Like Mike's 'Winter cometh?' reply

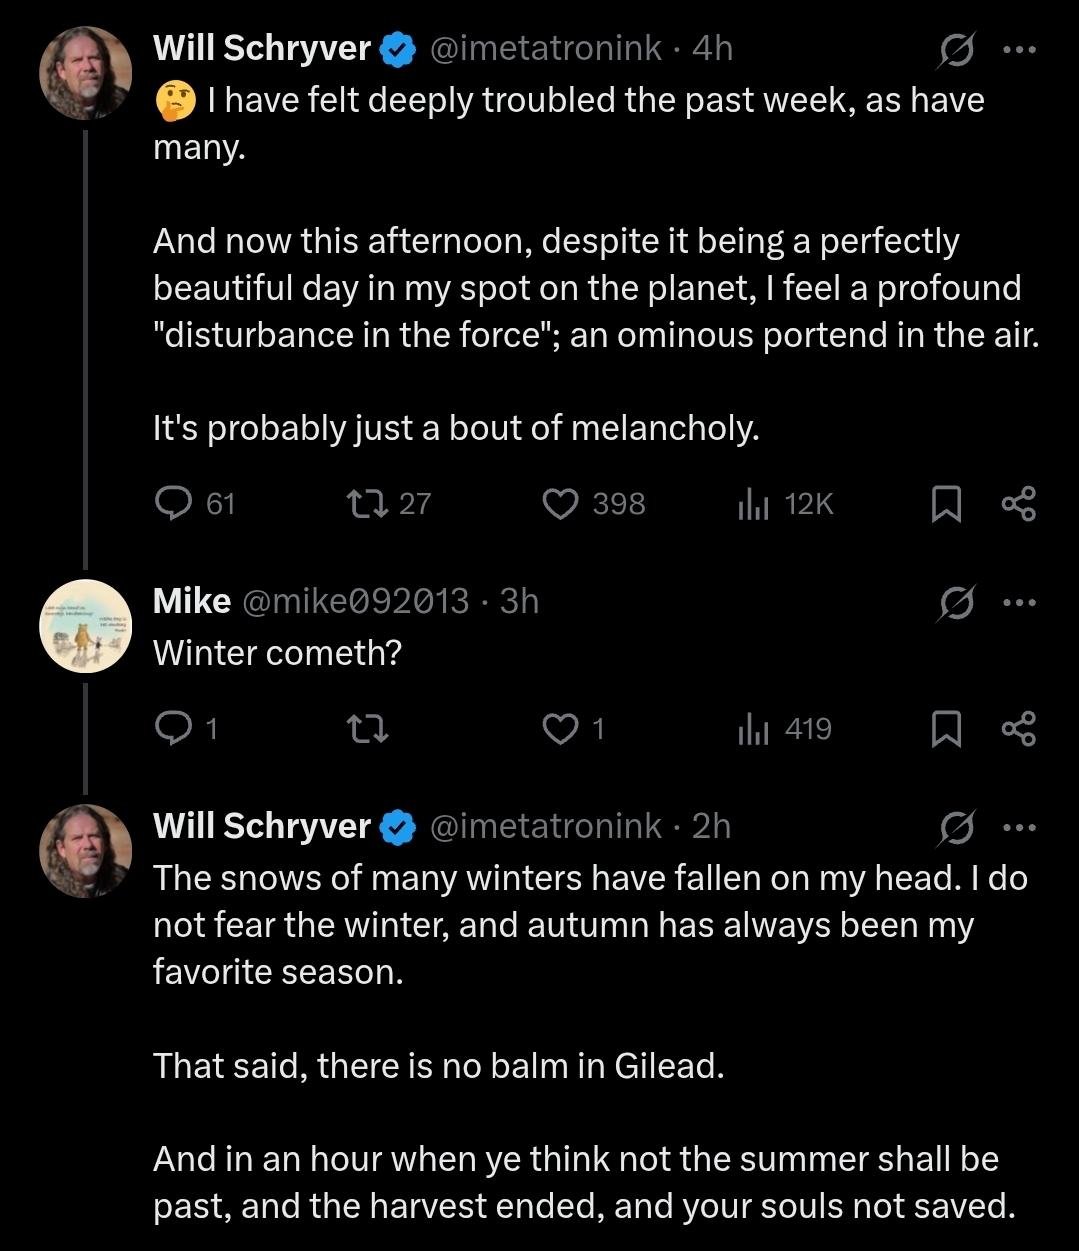pos(557,729)
